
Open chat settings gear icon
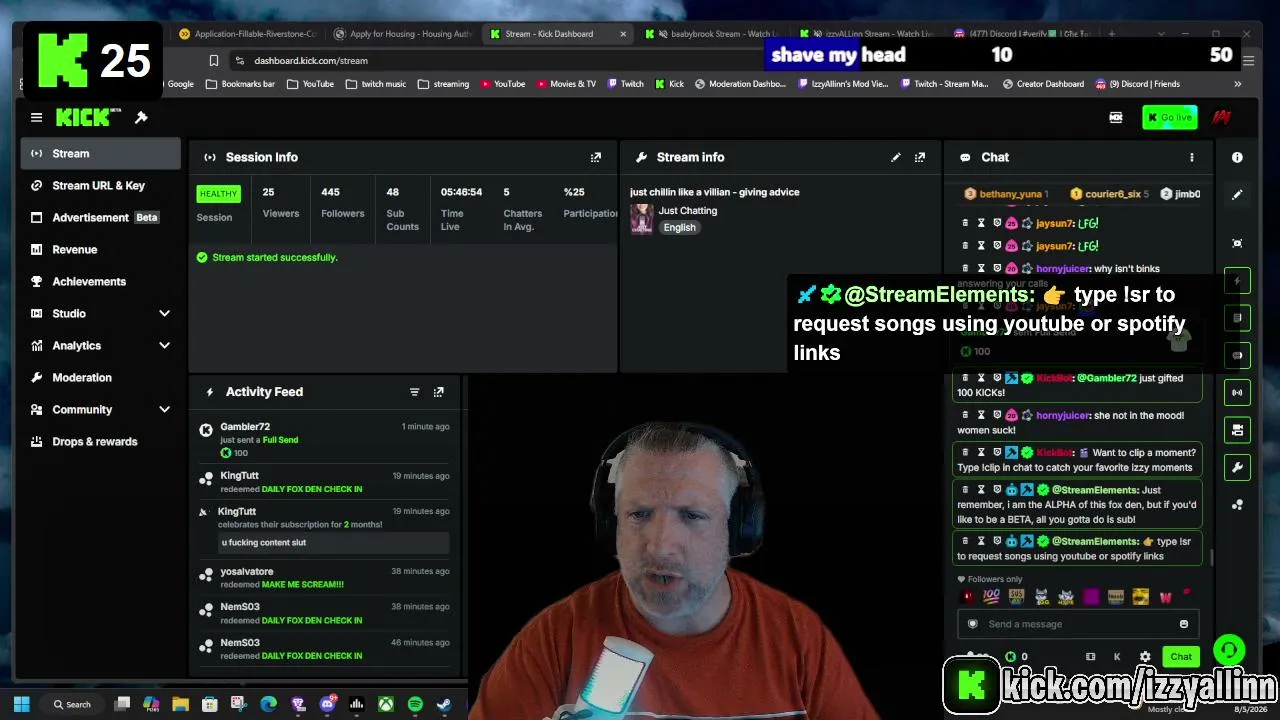click(x=1145, y=657)
